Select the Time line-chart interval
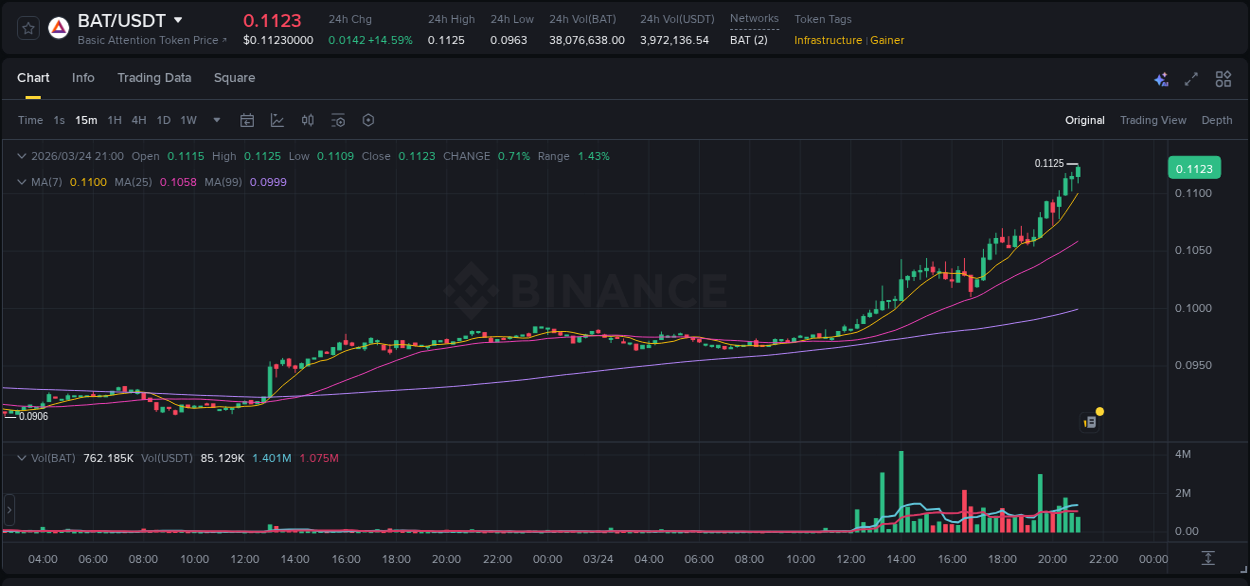 click(30, 120)
